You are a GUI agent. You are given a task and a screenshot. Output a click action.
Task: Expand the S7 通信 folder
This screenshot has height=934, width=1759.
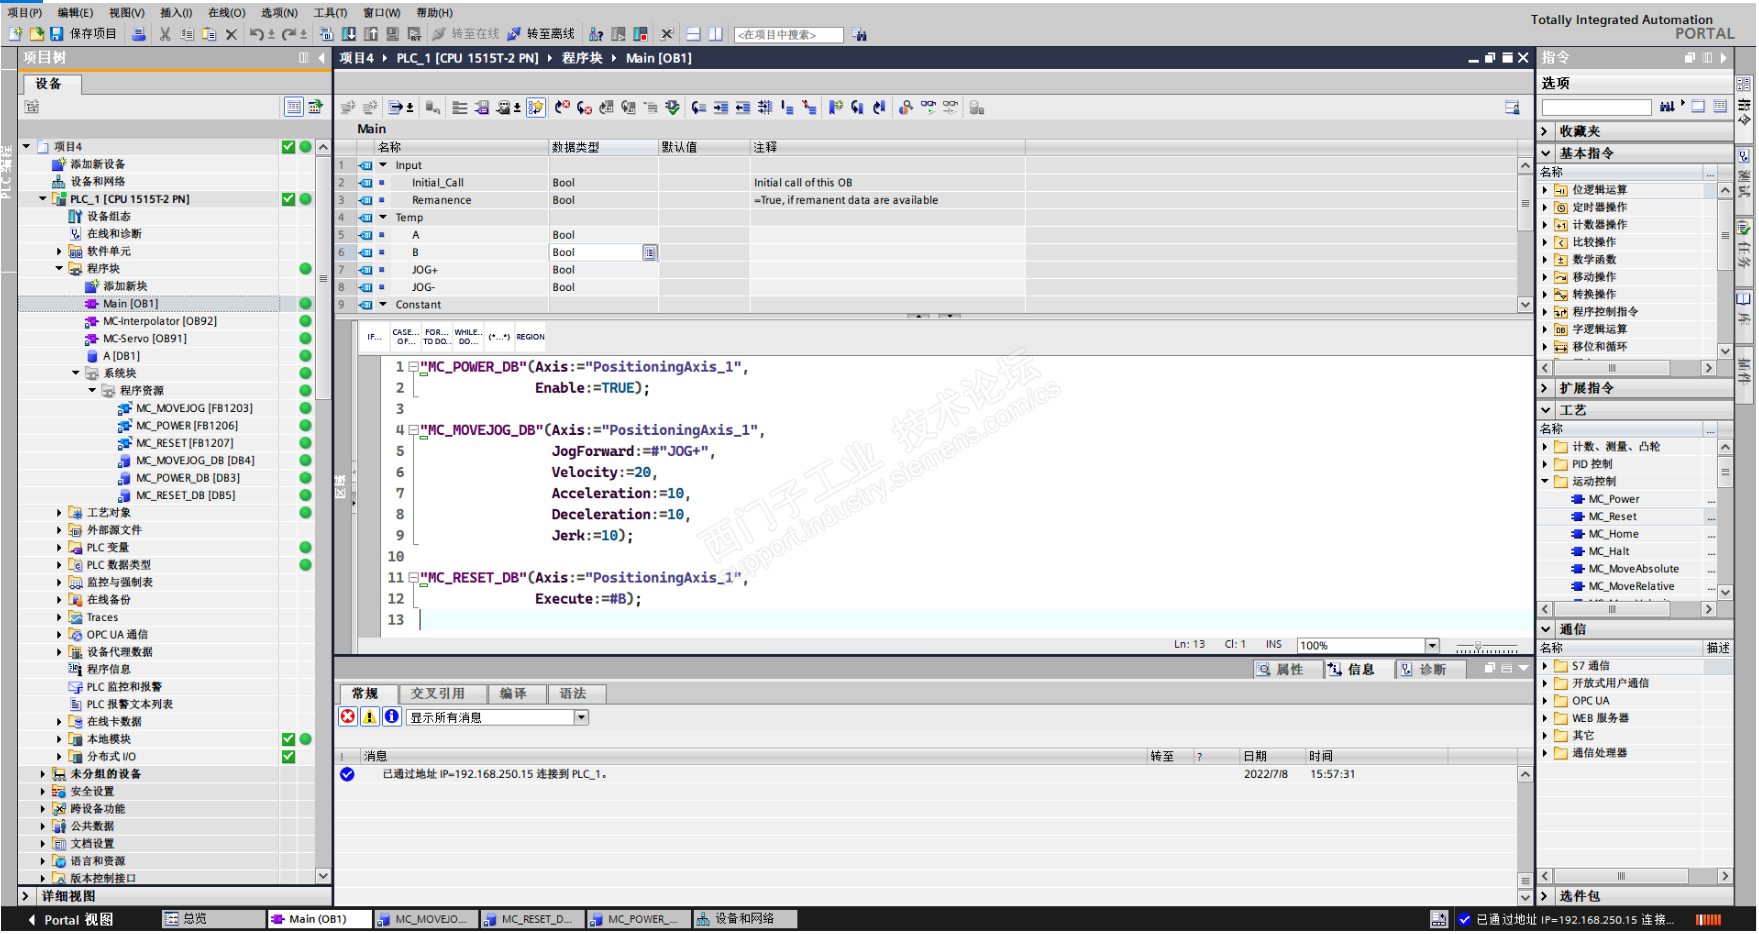pyautogui.click(x=1545, y=666)
